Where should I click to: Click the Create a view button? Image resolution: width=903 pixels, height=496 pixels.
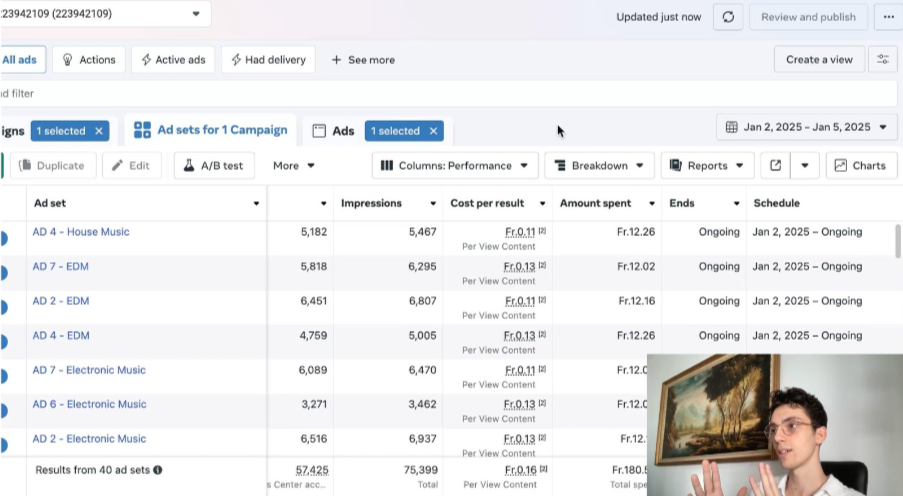coord(819,60)
